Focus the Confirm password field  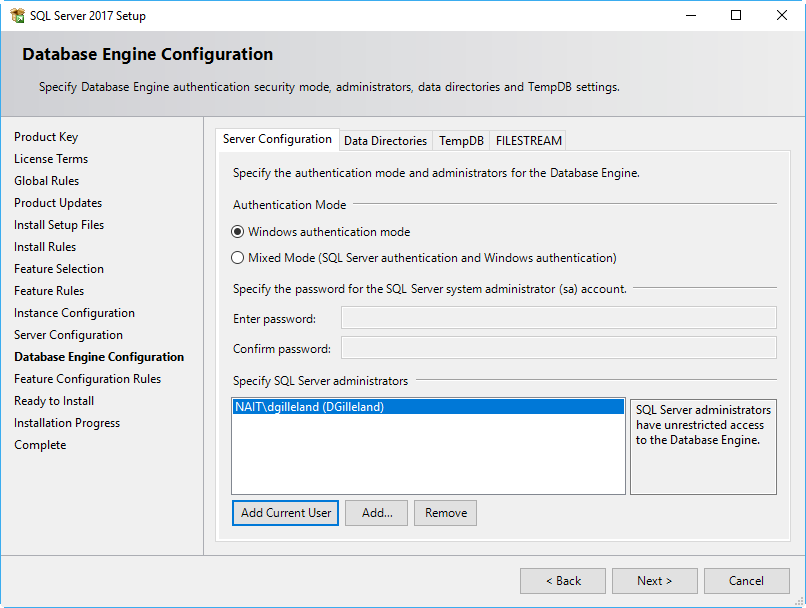point(559,348)
